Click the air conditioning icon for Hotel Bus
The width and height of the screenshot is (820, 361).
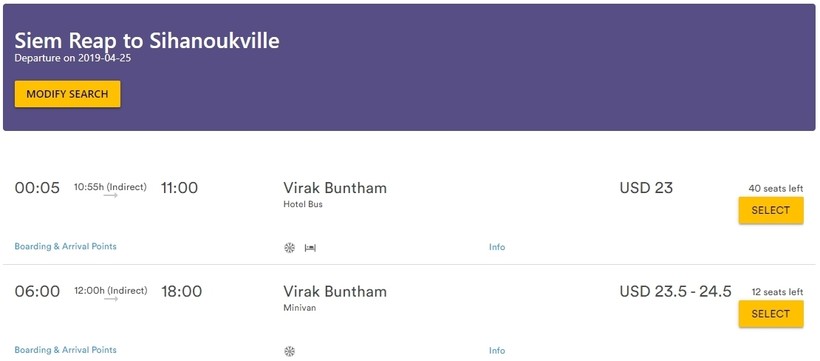[289, 247]
